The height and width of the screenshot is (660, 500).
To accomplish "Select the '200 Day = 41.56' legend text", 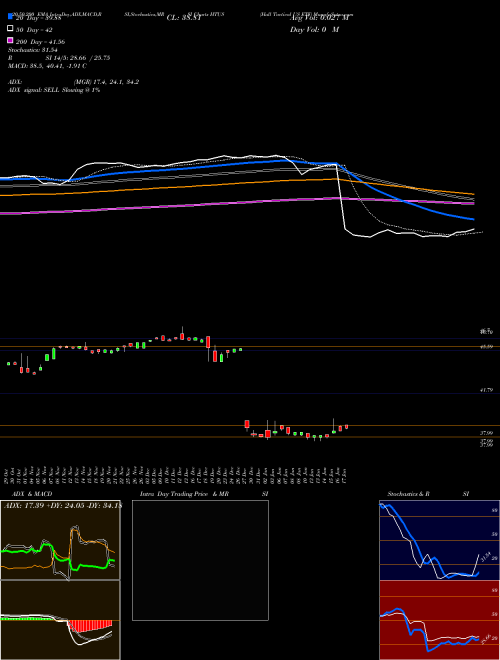I will [40, 42].
